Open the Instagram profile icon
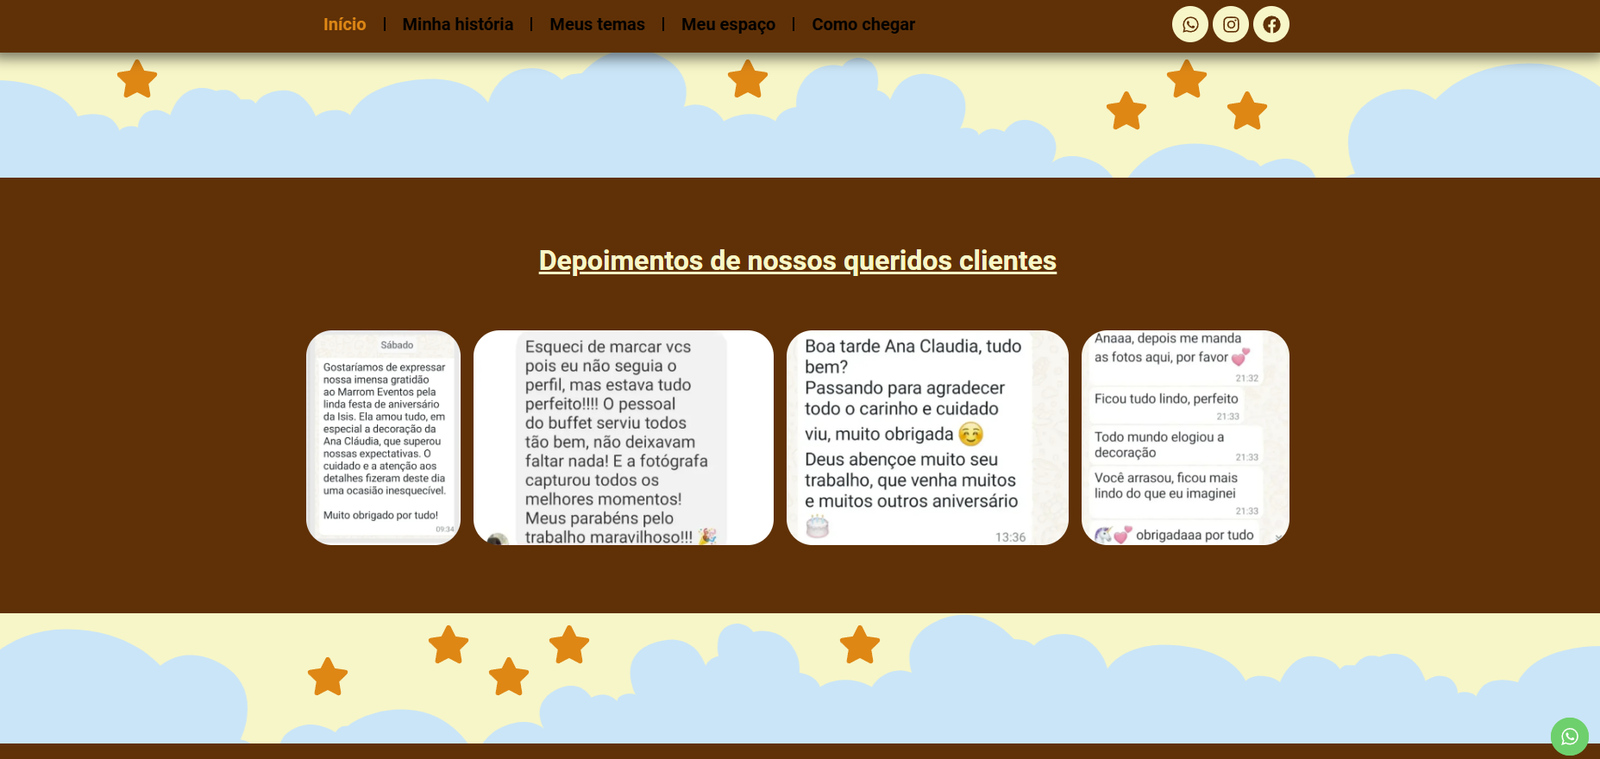Screen dimensions: 1600x759 pos(1231,25)
